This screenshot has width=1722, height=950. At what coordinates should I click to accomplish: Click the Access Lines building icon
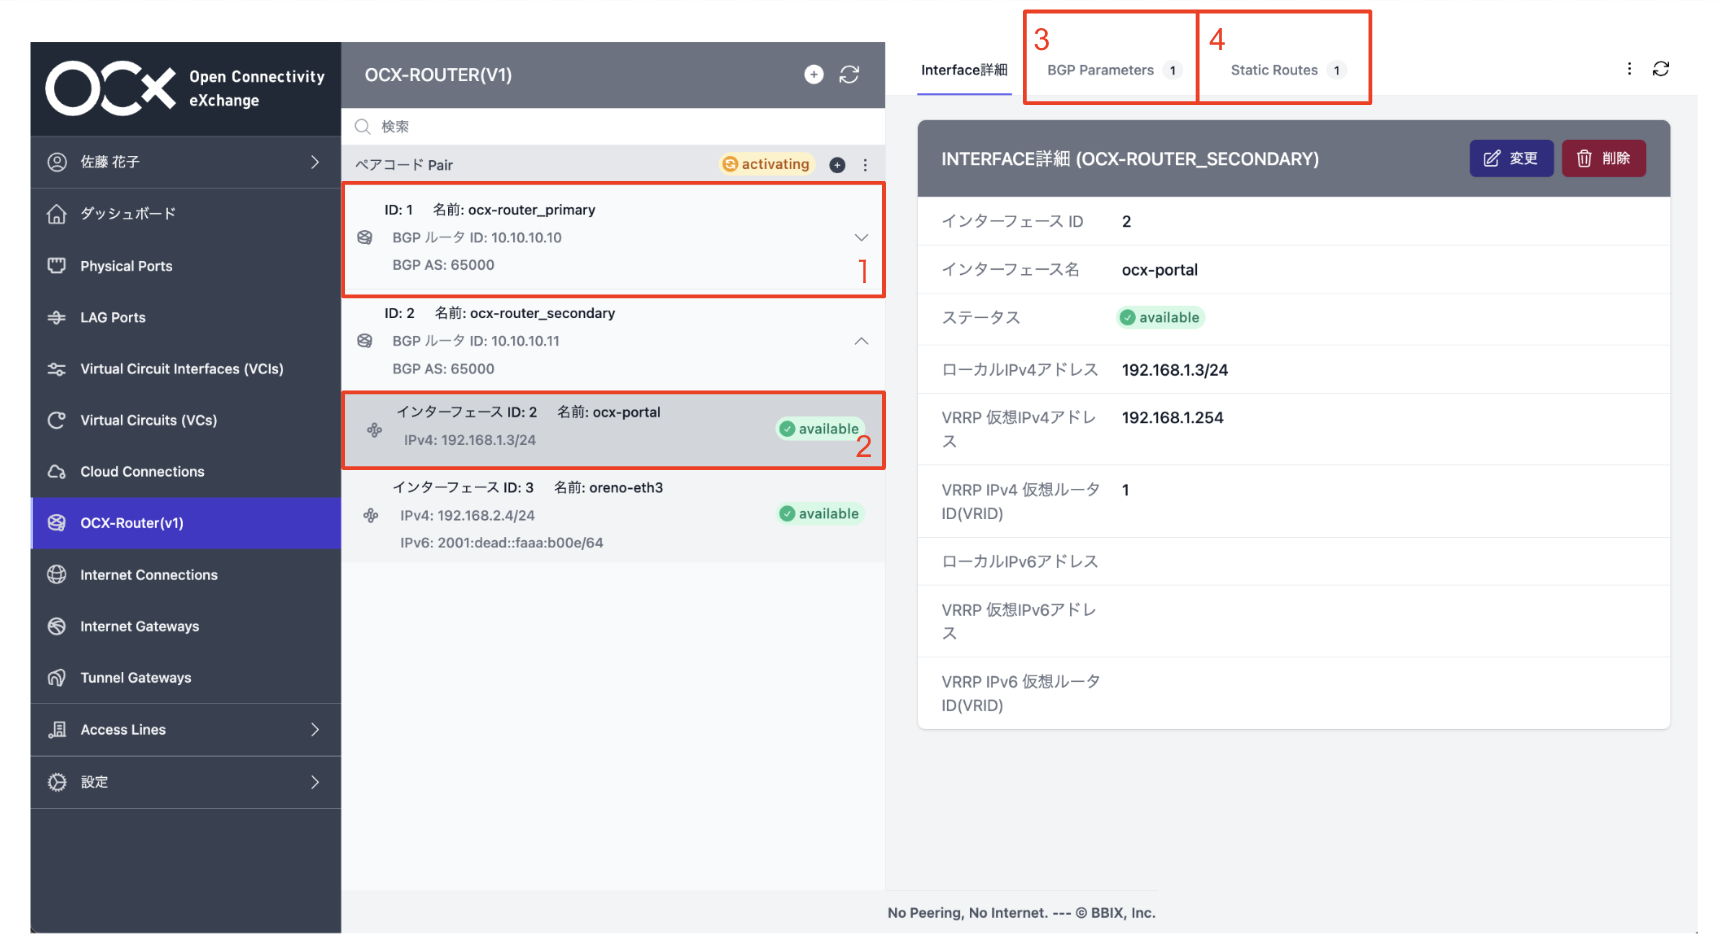click(x=57, y=730)
